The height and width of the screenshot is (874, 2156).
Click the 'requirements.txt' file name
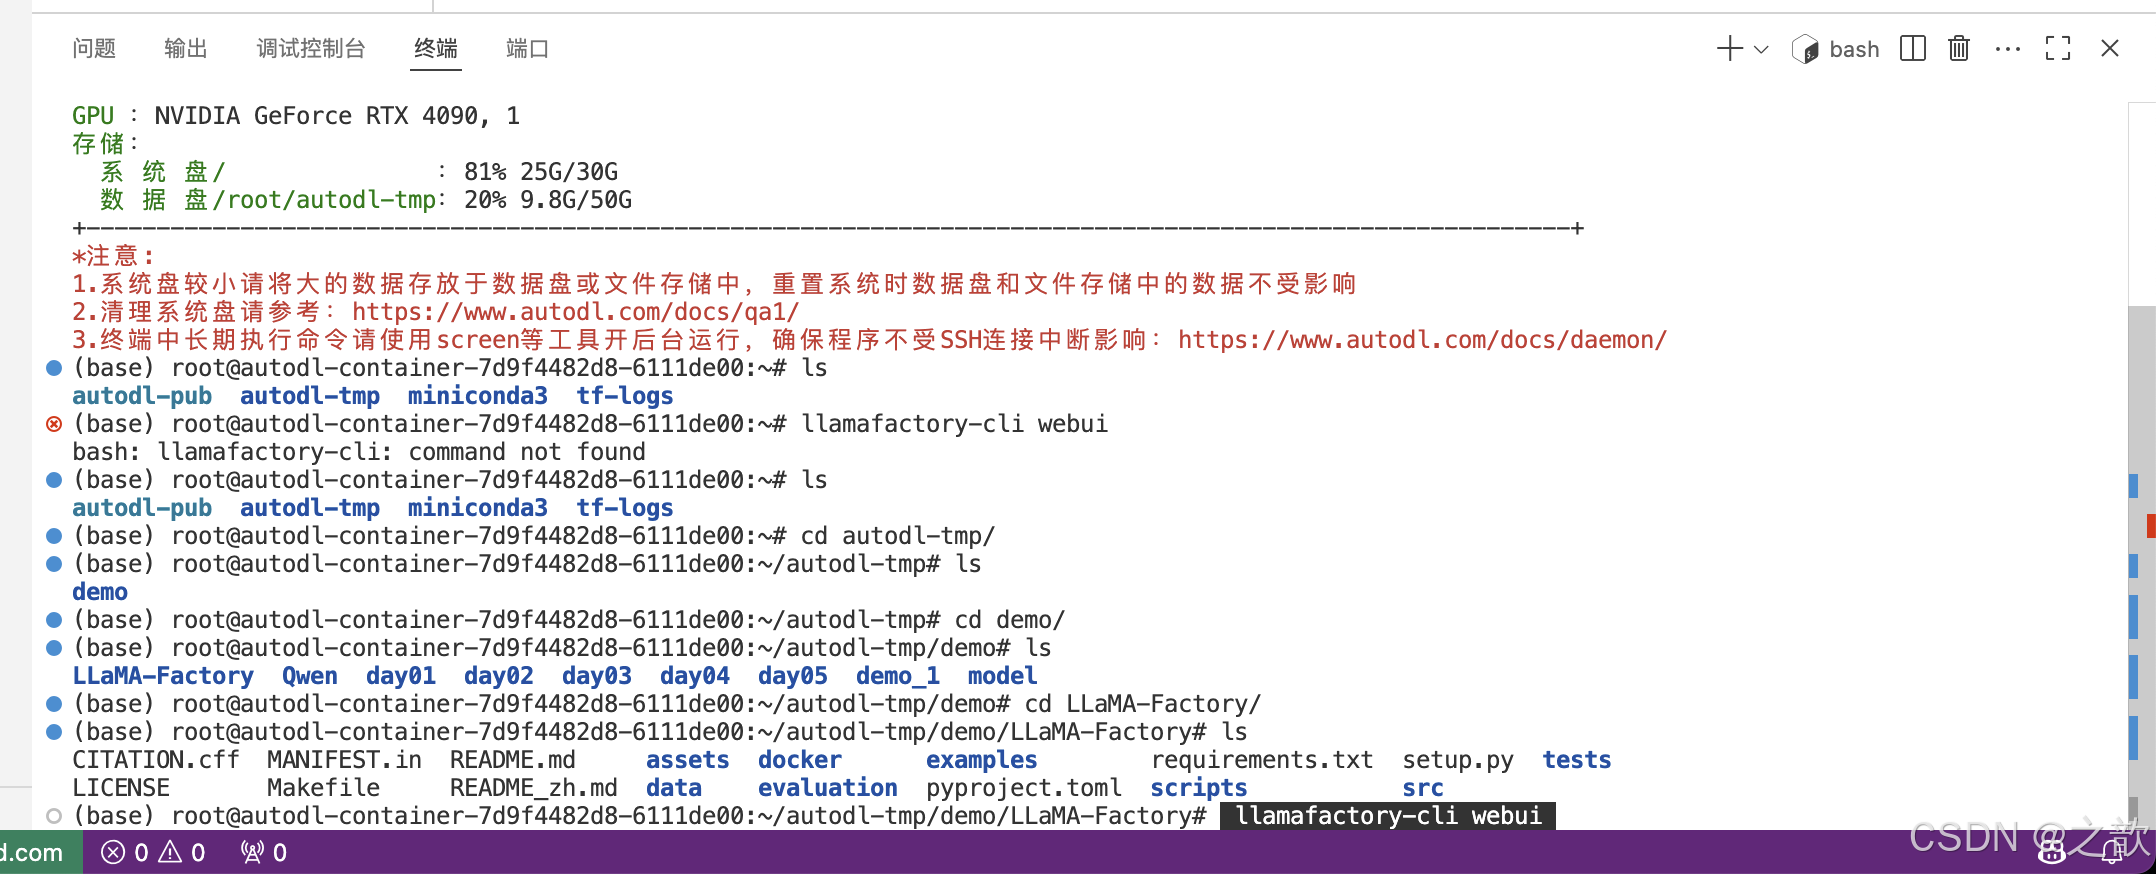(x=1262, y=760)
